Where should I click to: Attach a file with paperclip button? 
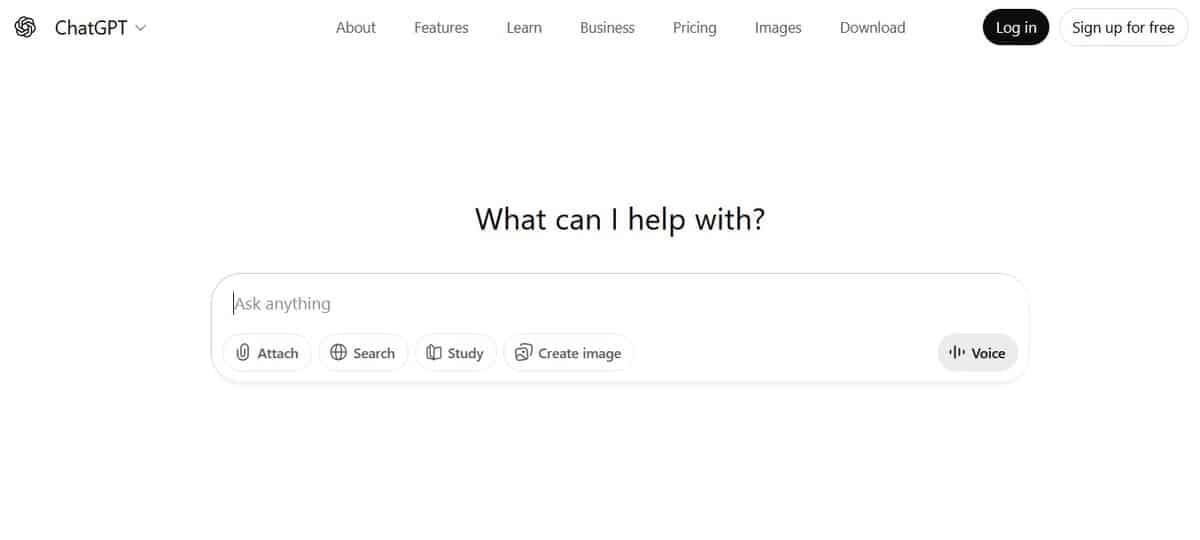[x=267, y=353]
